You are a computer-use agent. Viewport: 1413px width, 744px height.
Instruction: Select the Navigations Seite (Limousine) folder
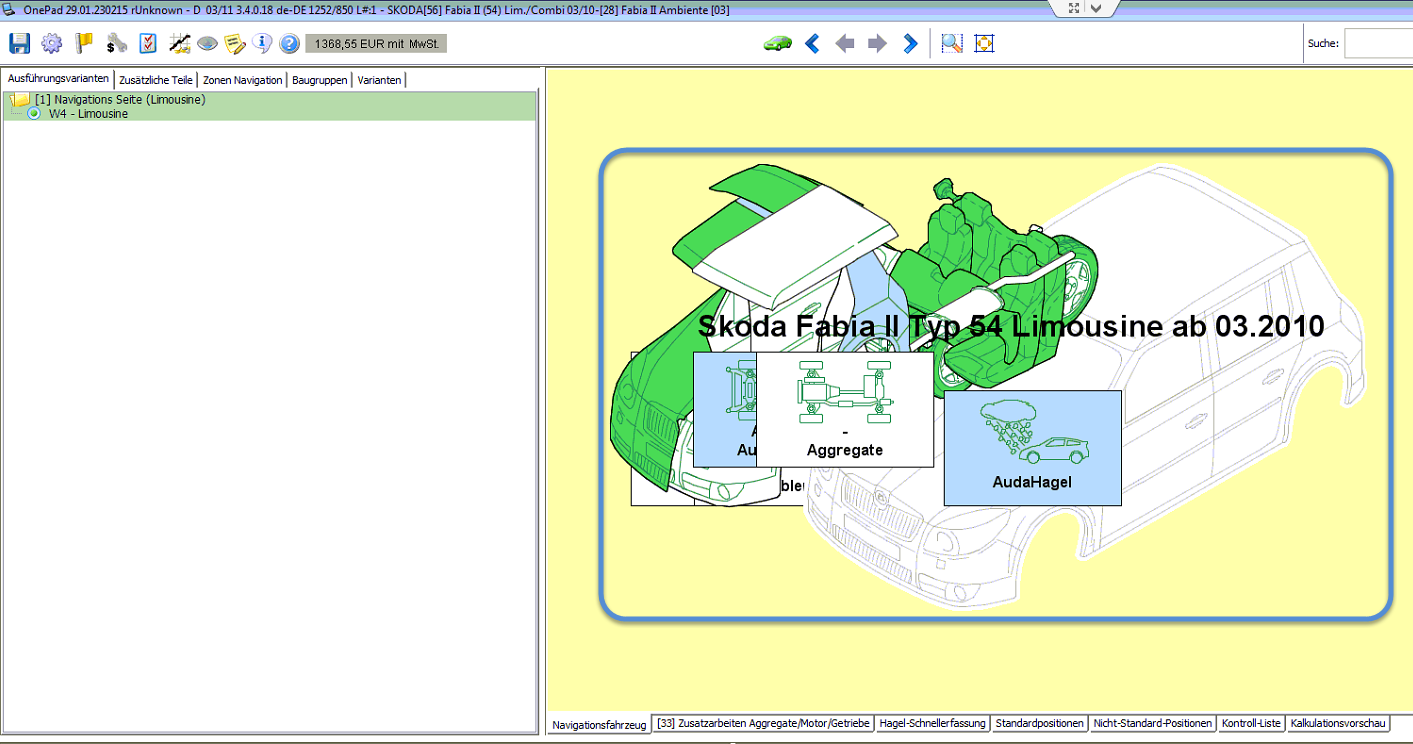(120, 100)
